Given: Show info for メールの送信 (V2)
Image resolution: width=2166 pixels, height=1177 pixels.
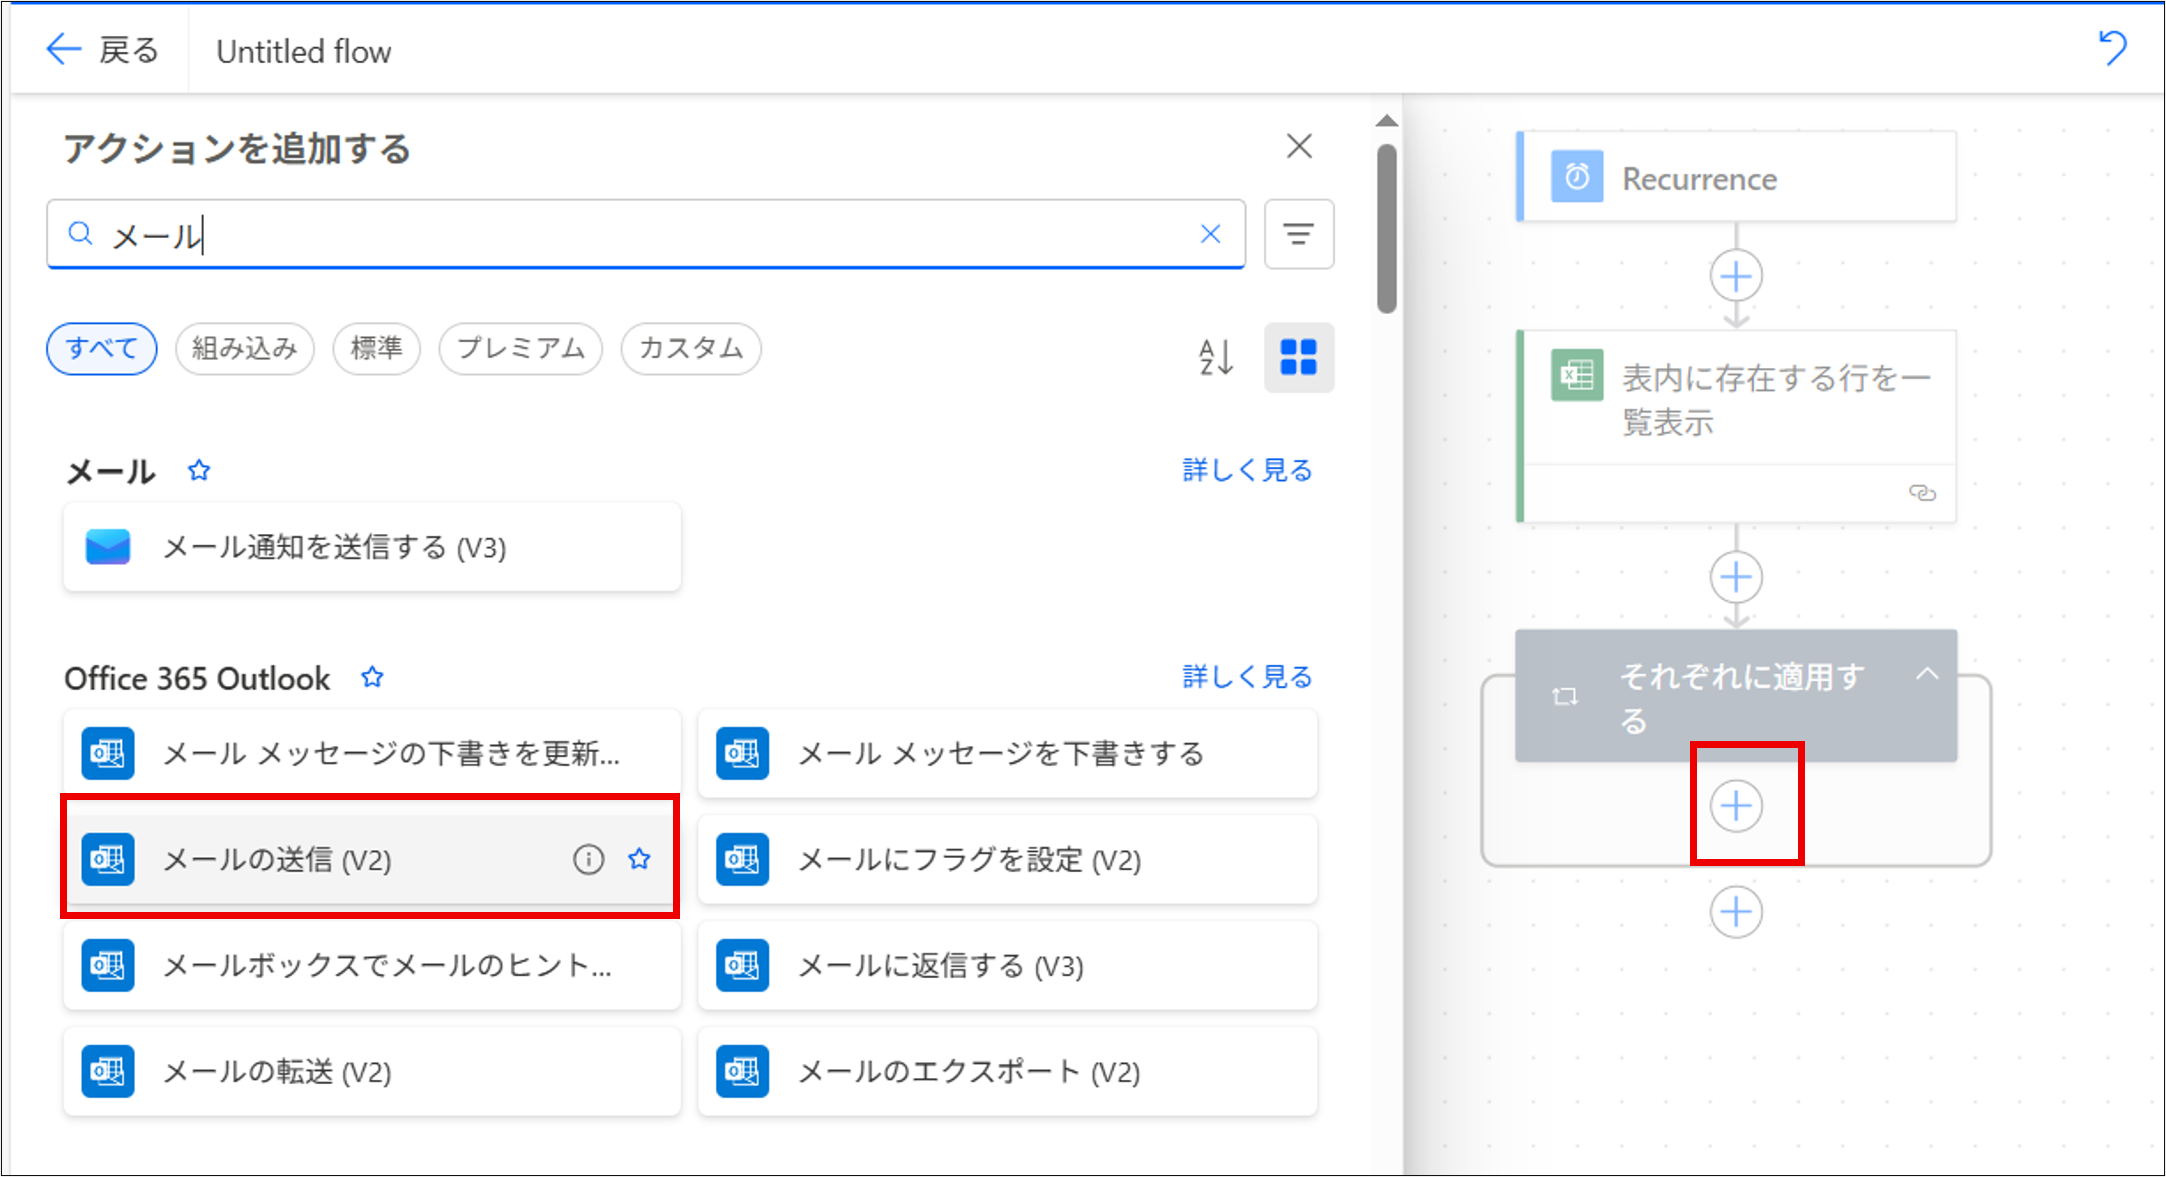Looking at the screenshot, I should [588, 859].
